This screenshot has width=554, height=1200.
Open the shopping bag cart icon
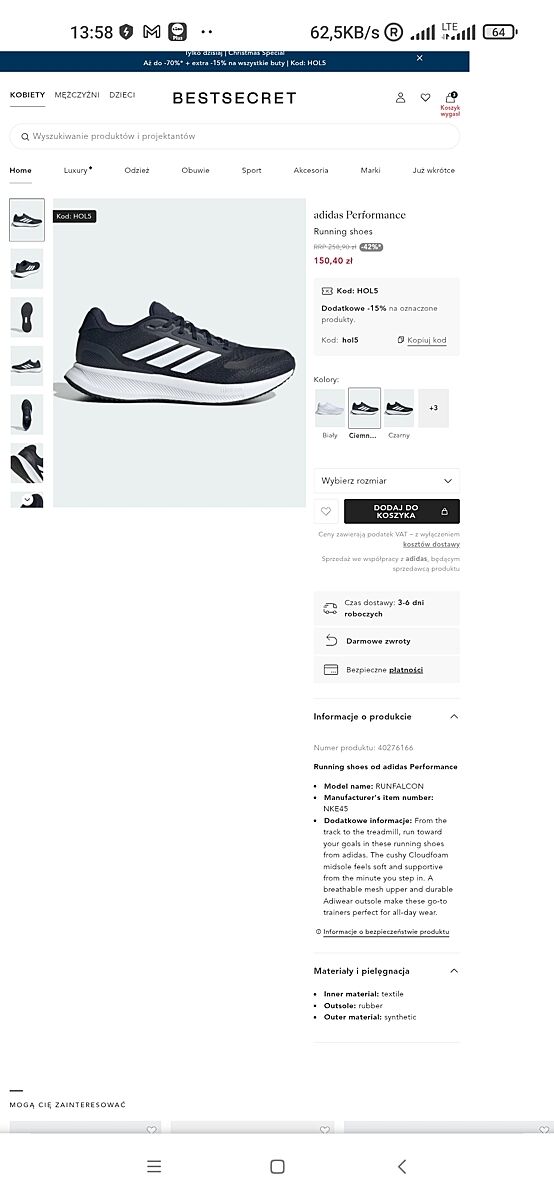coord(450,97)
